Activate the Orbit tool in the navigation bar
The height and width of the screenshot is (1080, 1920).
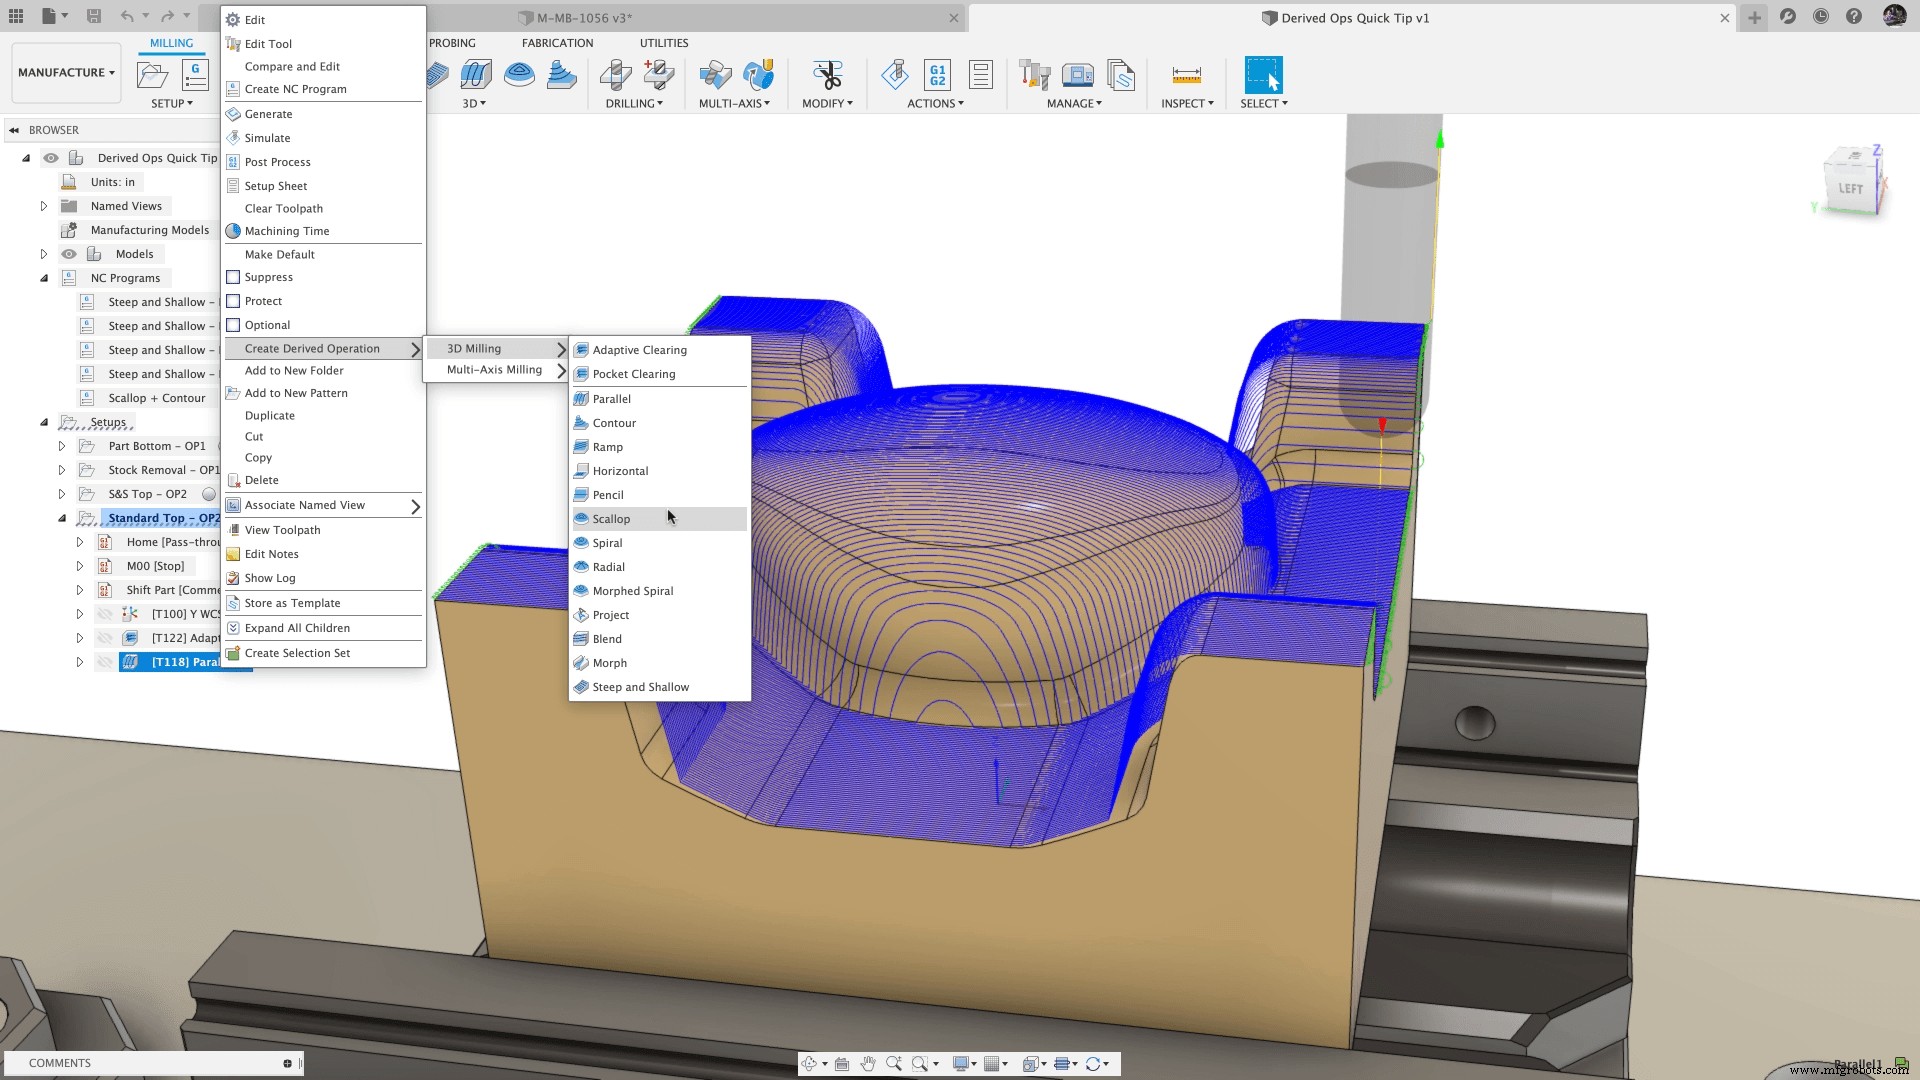[809, 1063]
